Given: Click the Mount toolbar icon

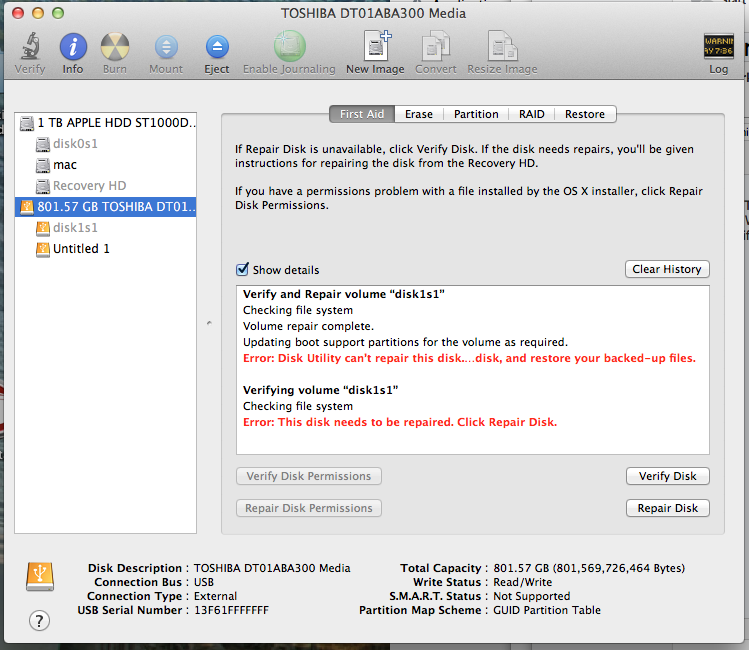Looking at the screenshot, I should tap(166, 47).
